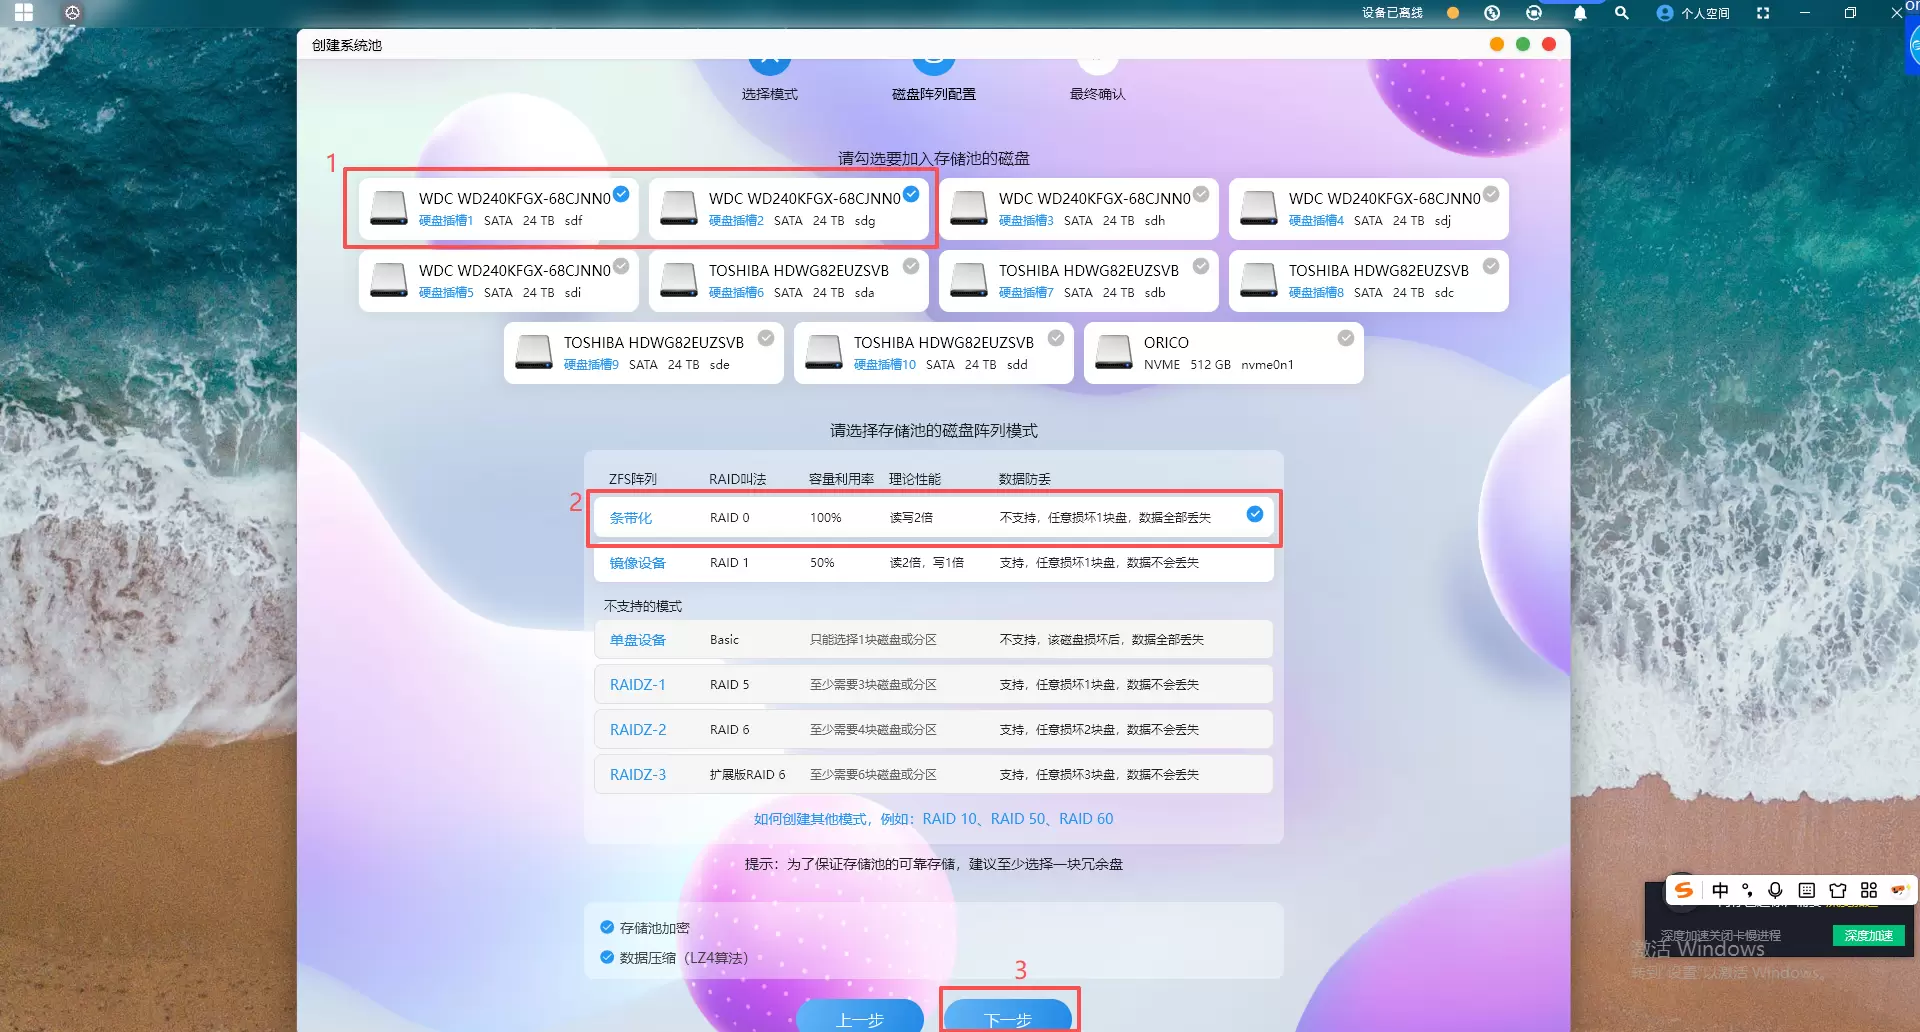
Task: Click the Sogou microphone voice input icon
Action: tap(1775, 890)
